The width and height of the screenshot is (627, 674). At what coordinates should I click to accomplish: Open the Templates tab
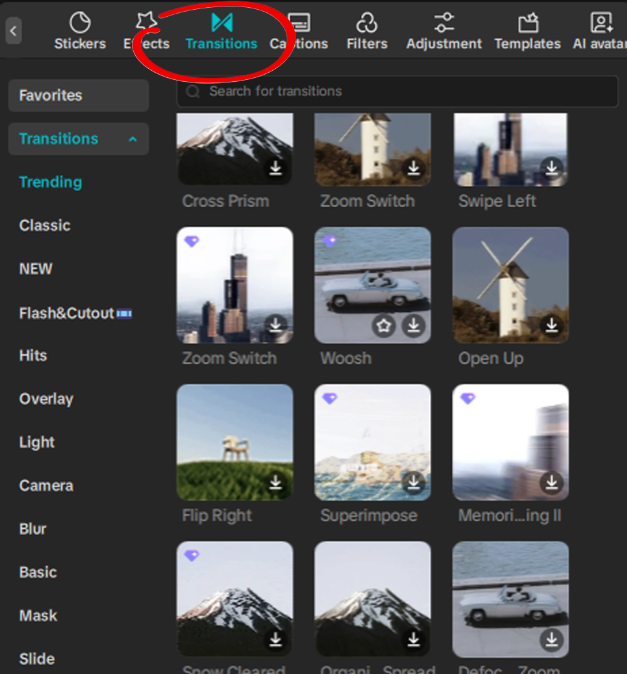(x=528, y=31)
